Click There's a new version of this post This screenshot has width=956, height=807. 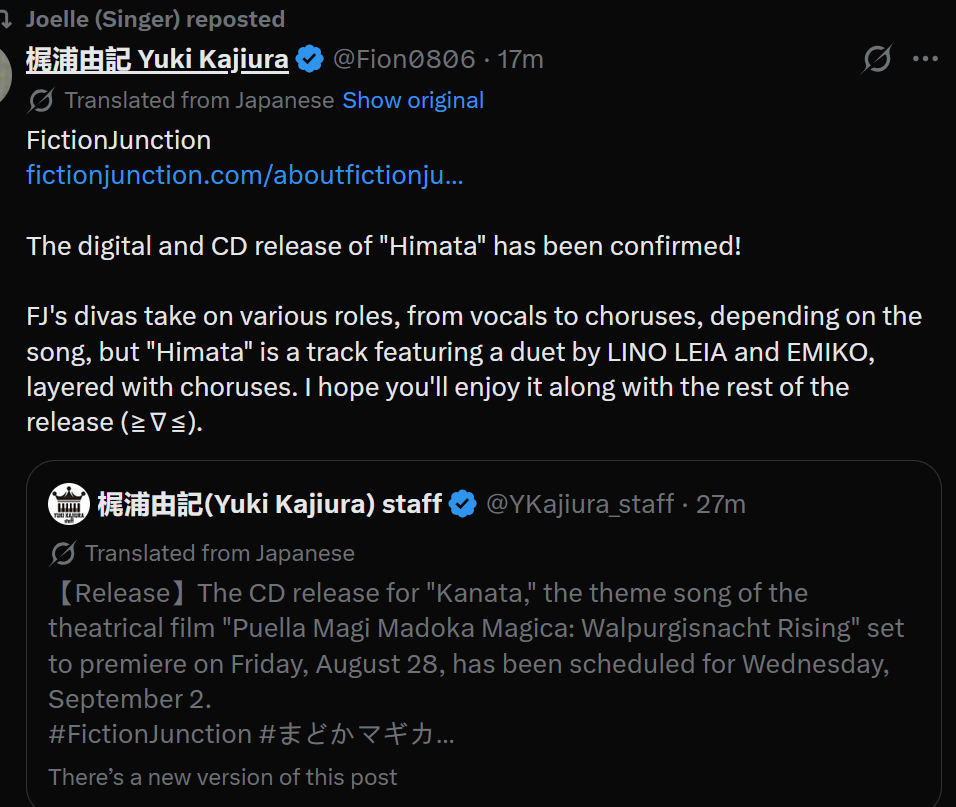tap(223, 777)
